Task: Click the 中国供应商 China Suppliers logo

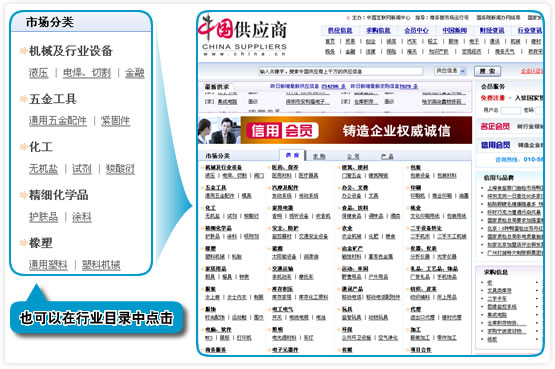Action: click(242, 35)
